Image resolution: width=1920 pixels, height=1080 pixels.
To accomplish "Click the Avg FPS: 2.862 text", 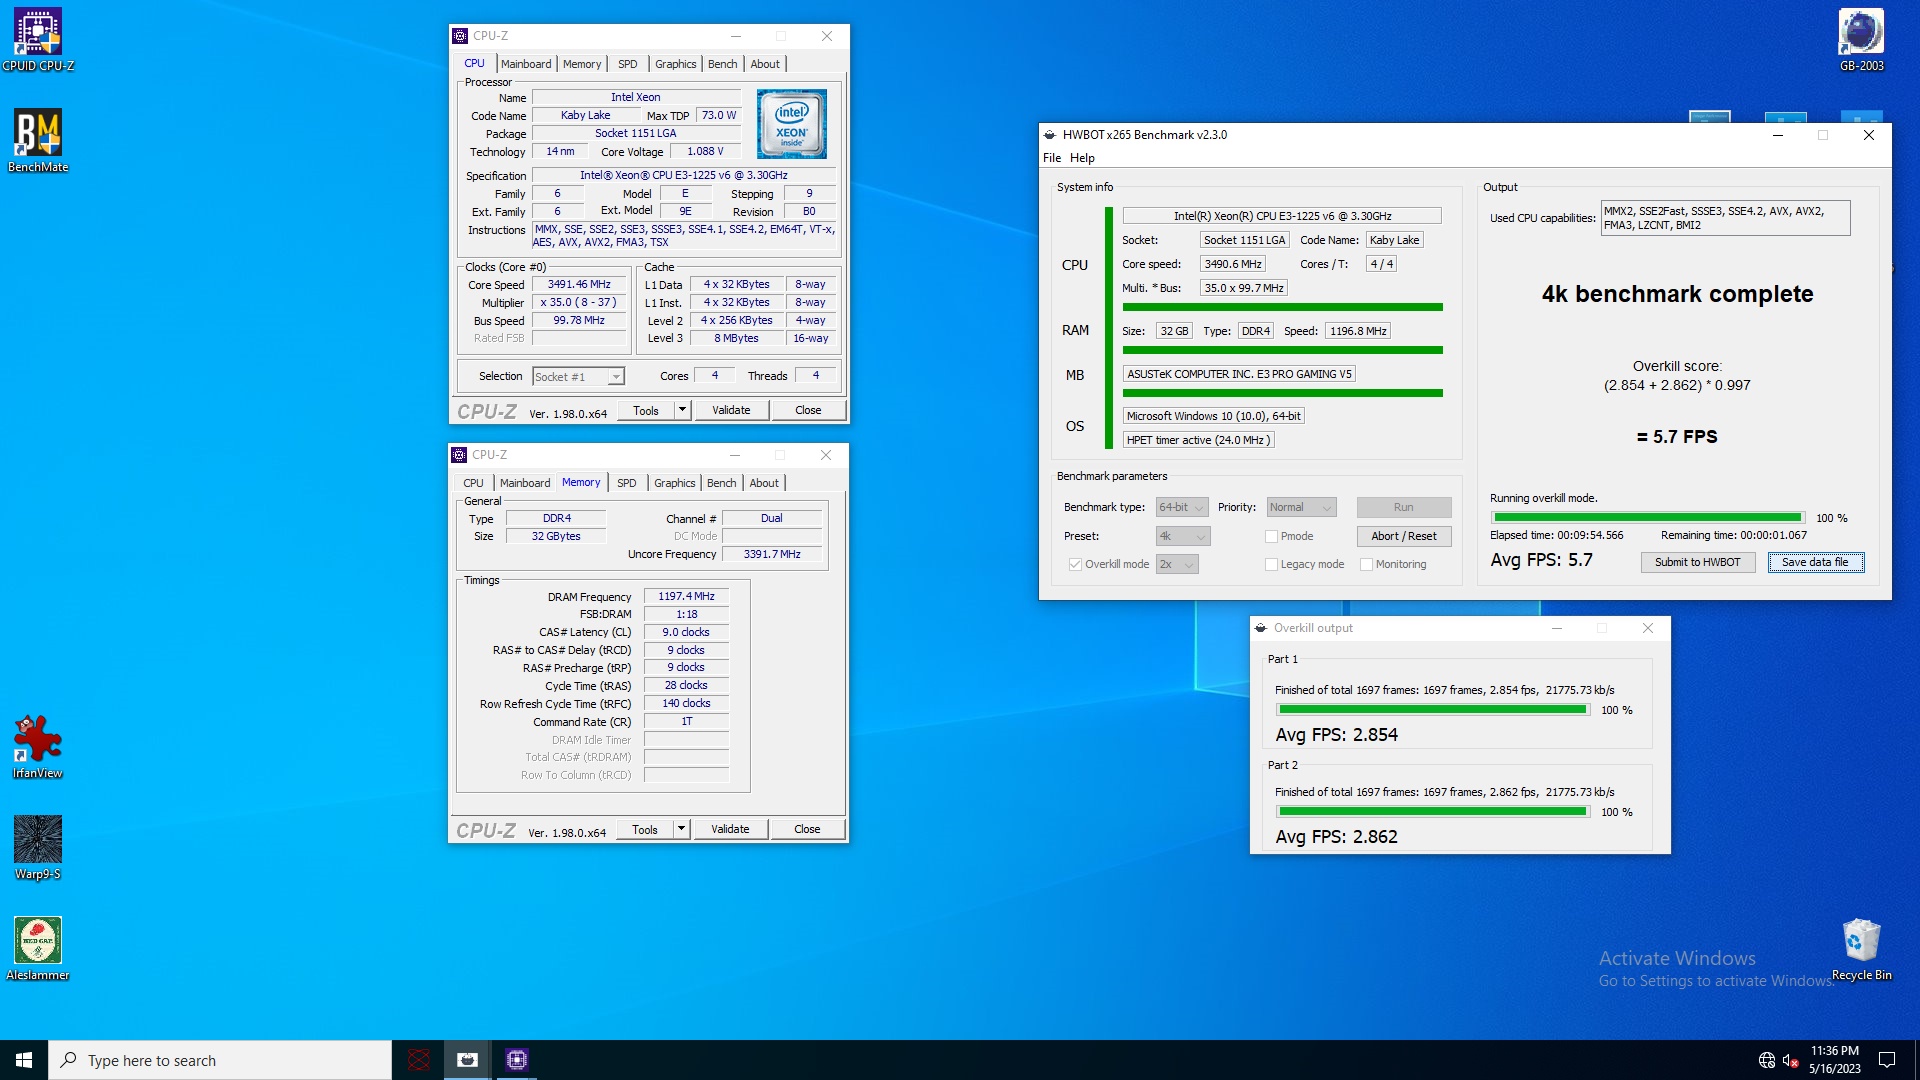I will [x=1336, y=837].
